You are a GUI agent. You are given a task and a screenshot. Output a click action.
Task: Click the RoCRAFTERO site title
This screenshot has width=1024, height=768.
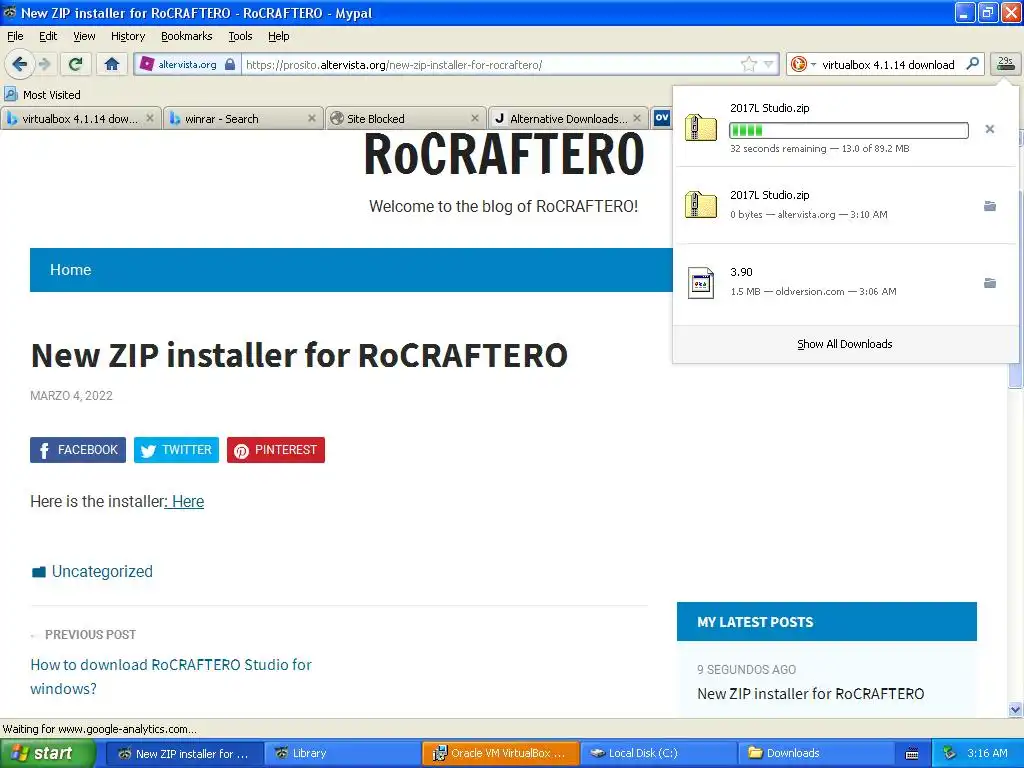pyautogui.click(x=504, y=155)
